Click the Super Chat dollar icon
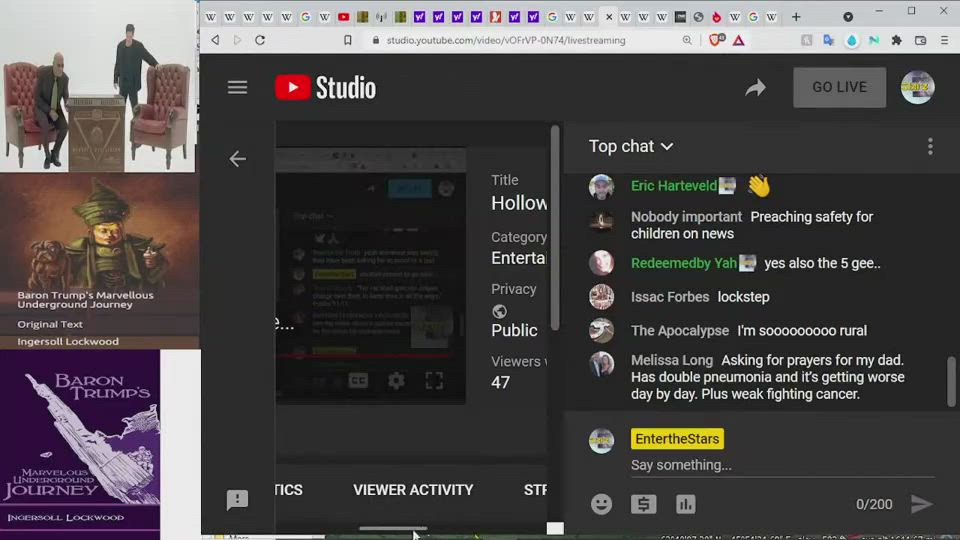Viewport: 960px width, 540px height. (643, 504)
